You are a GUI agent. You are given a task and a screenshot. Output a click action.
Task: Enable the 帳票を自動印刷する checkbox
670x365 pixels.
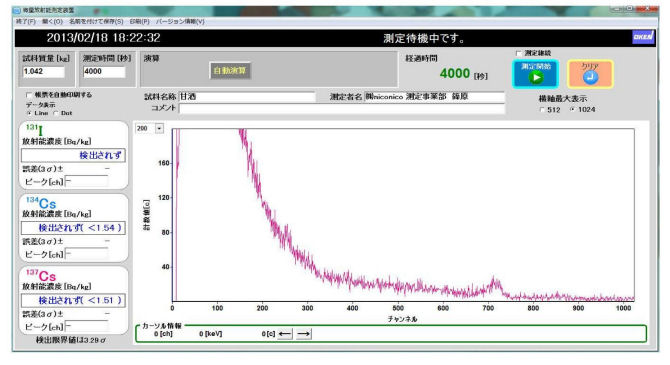(29, 95)
